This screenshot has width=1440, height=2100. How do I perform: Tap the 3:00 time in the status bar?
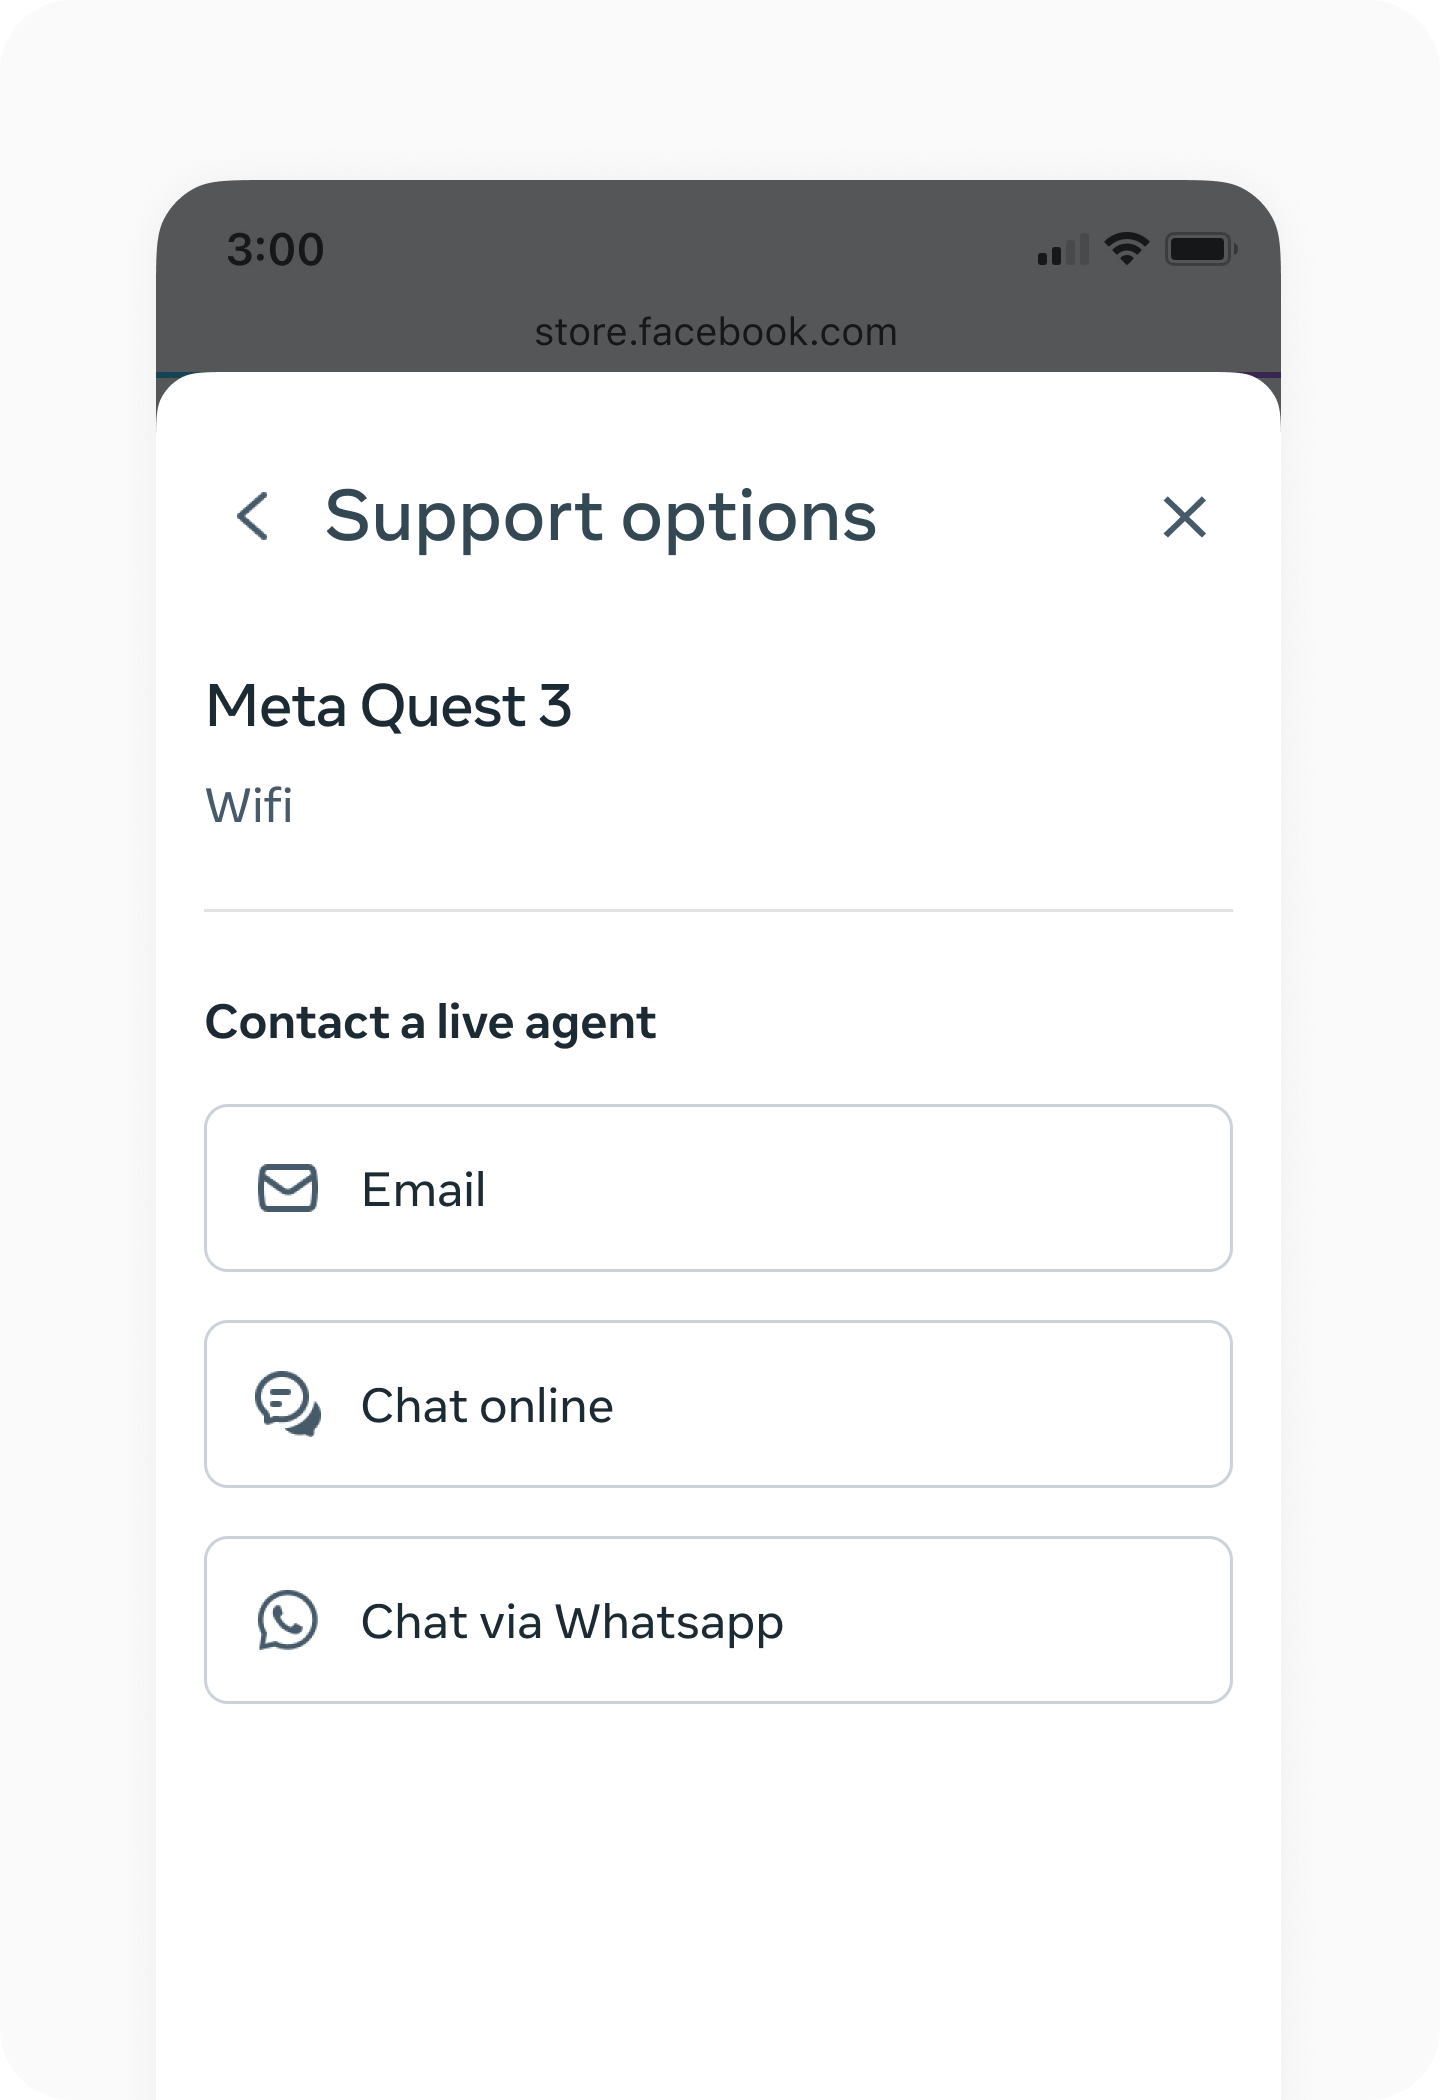276,250
